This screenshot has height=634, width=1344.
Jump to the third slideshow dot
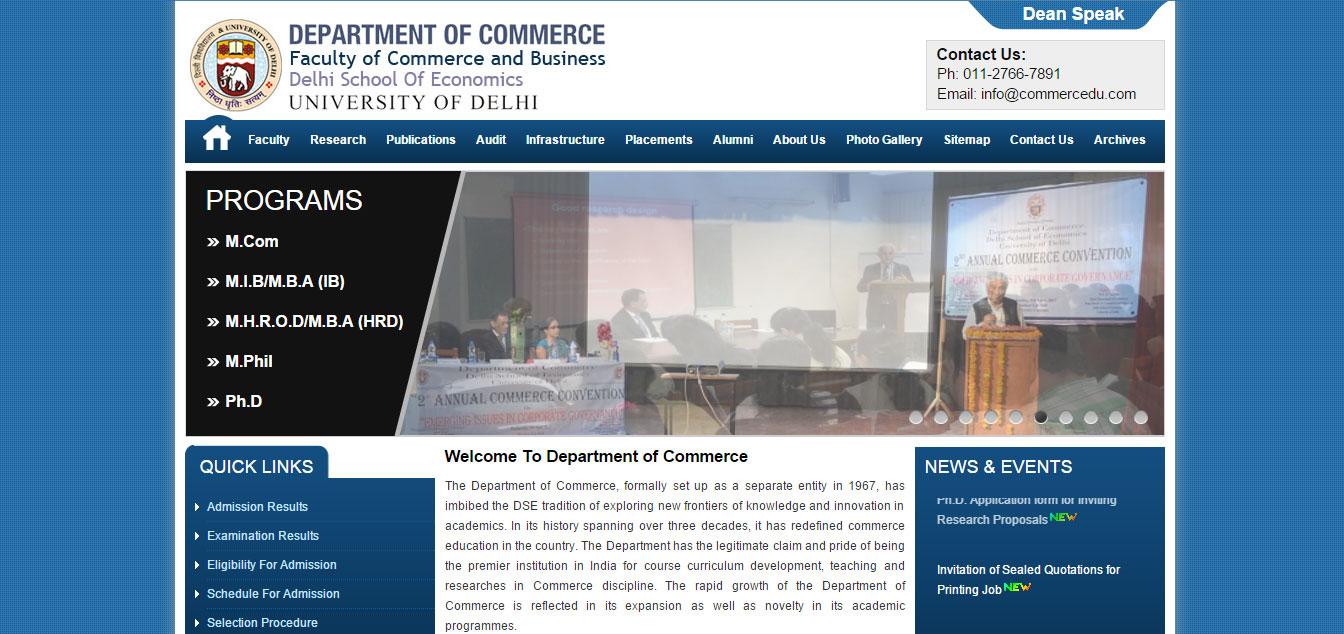point(966,418)
